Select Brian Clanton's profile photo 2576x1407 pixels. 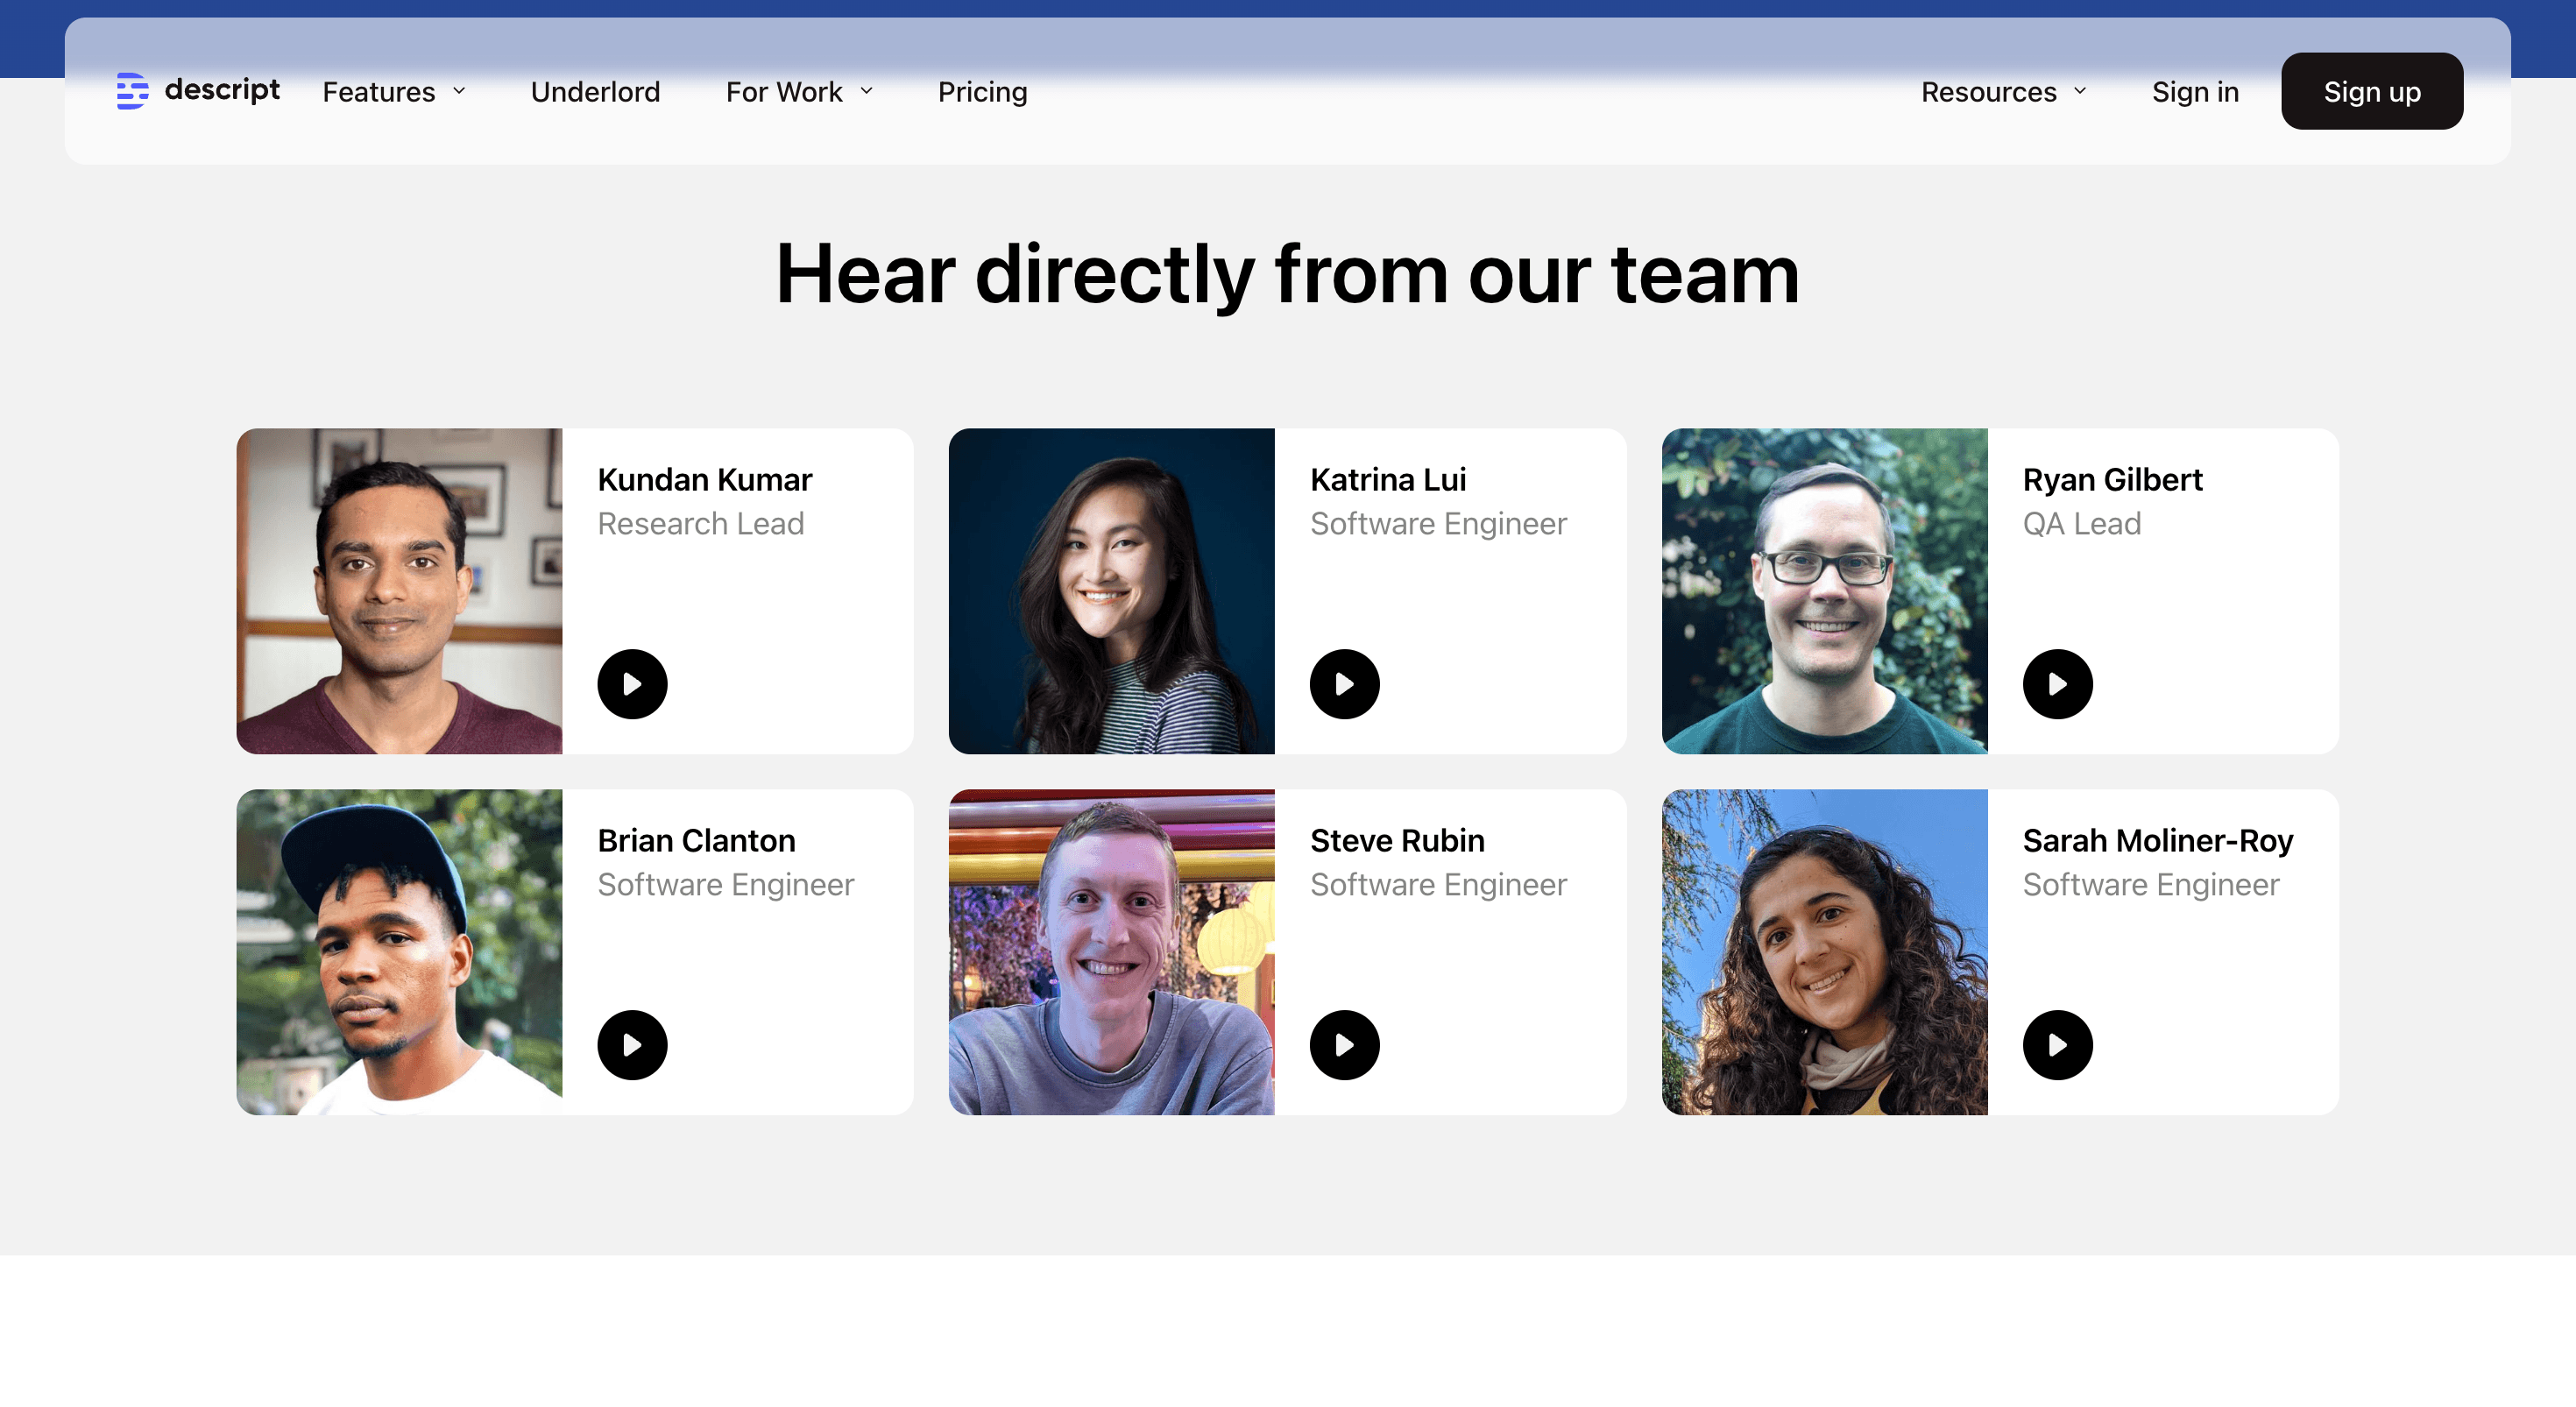click(399, 952)
